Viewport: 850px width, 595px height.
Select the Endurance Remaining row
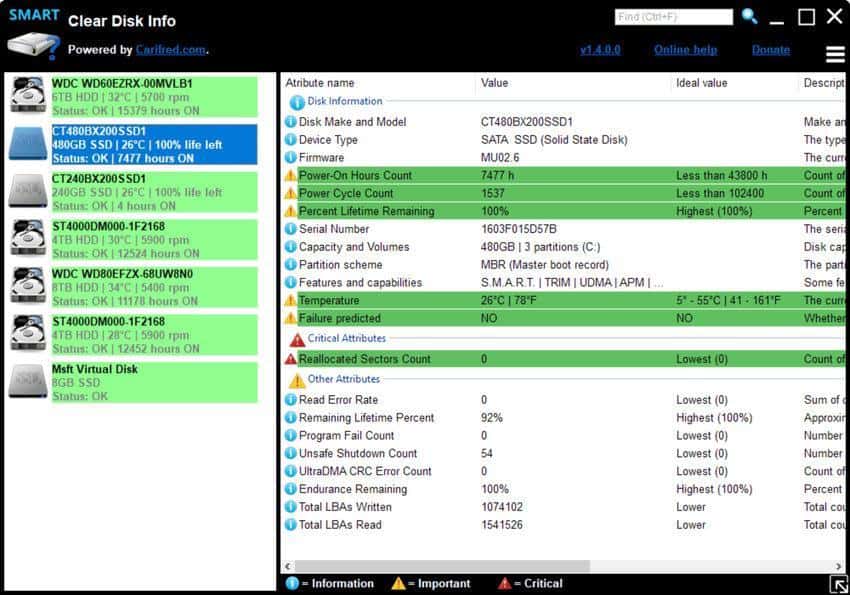pyautogui.click(x=564, y=489)
